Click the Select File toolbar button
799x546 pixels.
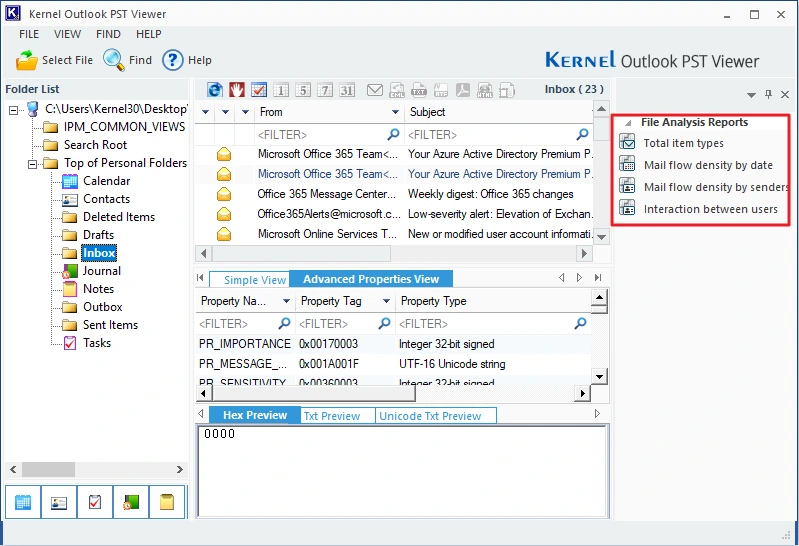[x=54, y=60]
